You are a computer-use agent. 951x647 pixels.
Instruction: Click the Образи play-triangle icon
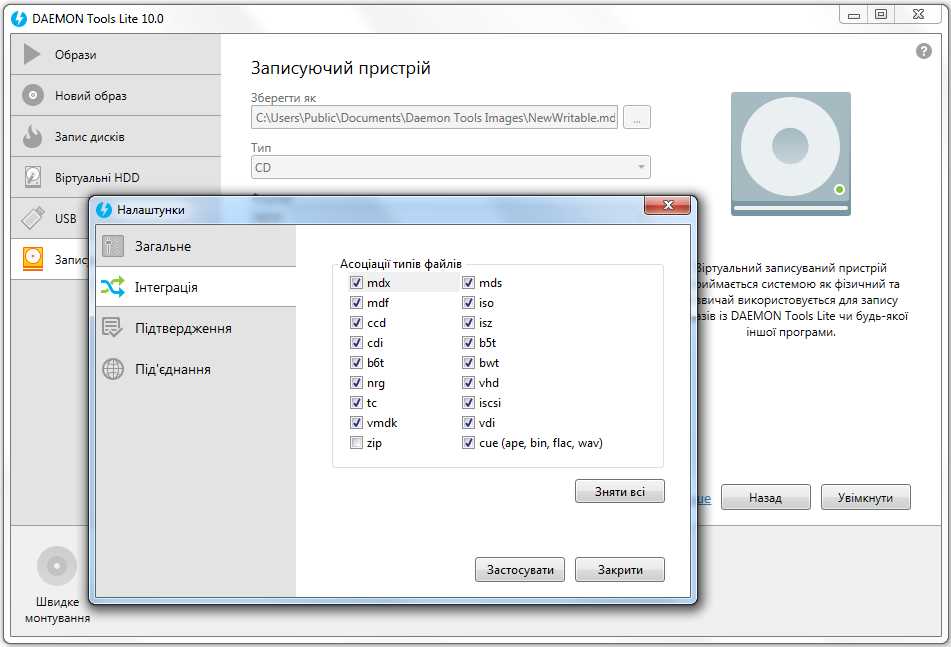[33, 55]
